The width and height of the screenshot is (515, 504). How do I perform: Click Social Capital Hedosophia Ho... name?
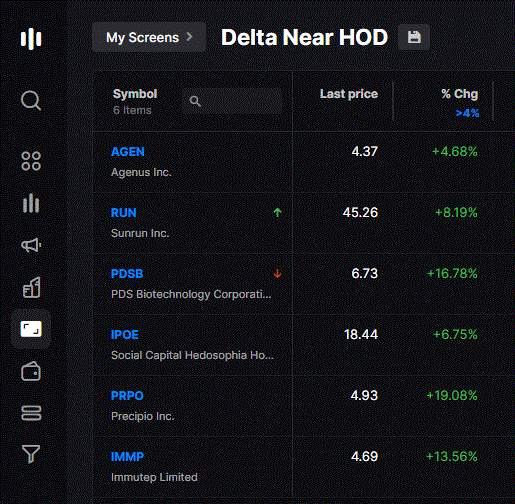[192, 355]
